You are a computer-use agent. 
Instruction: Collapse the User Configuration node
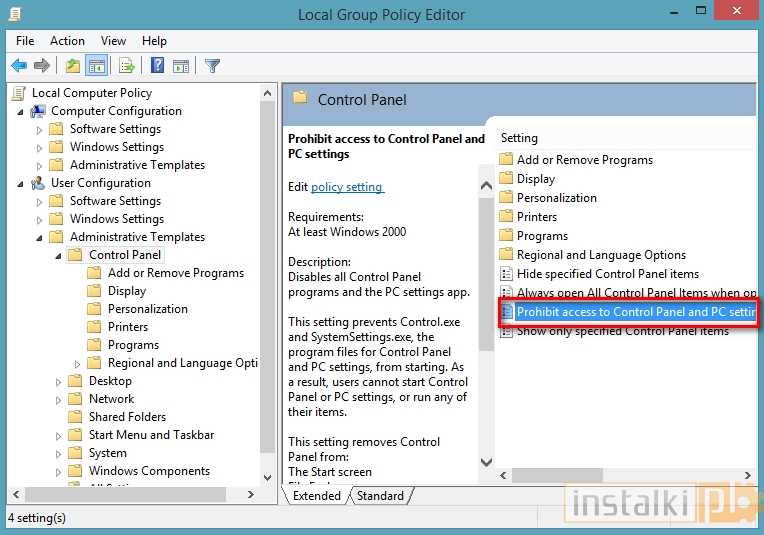(x=20, y=184)
